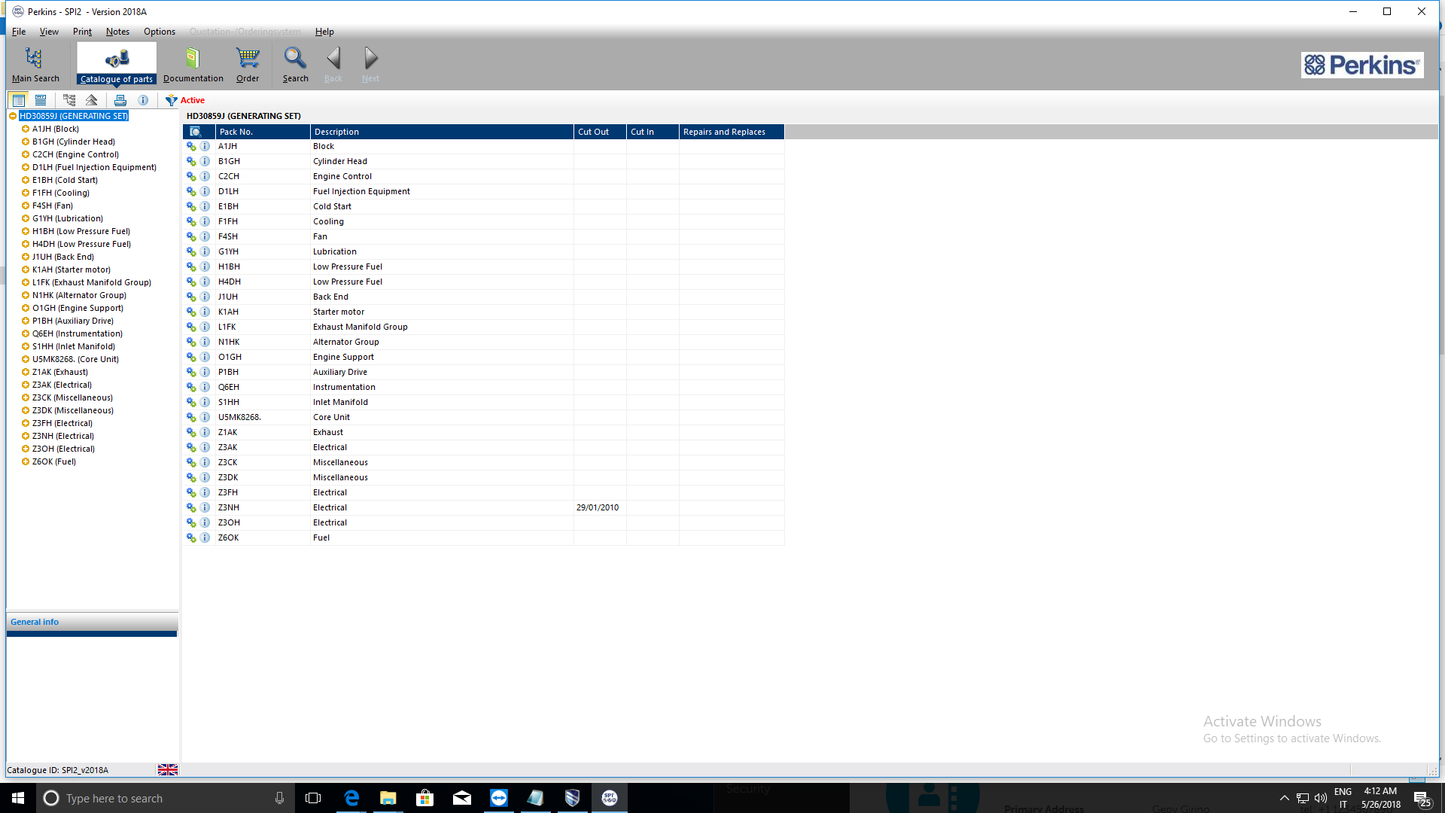Expand the F1FH (Cooling) tree node

(x=25, y=193)
